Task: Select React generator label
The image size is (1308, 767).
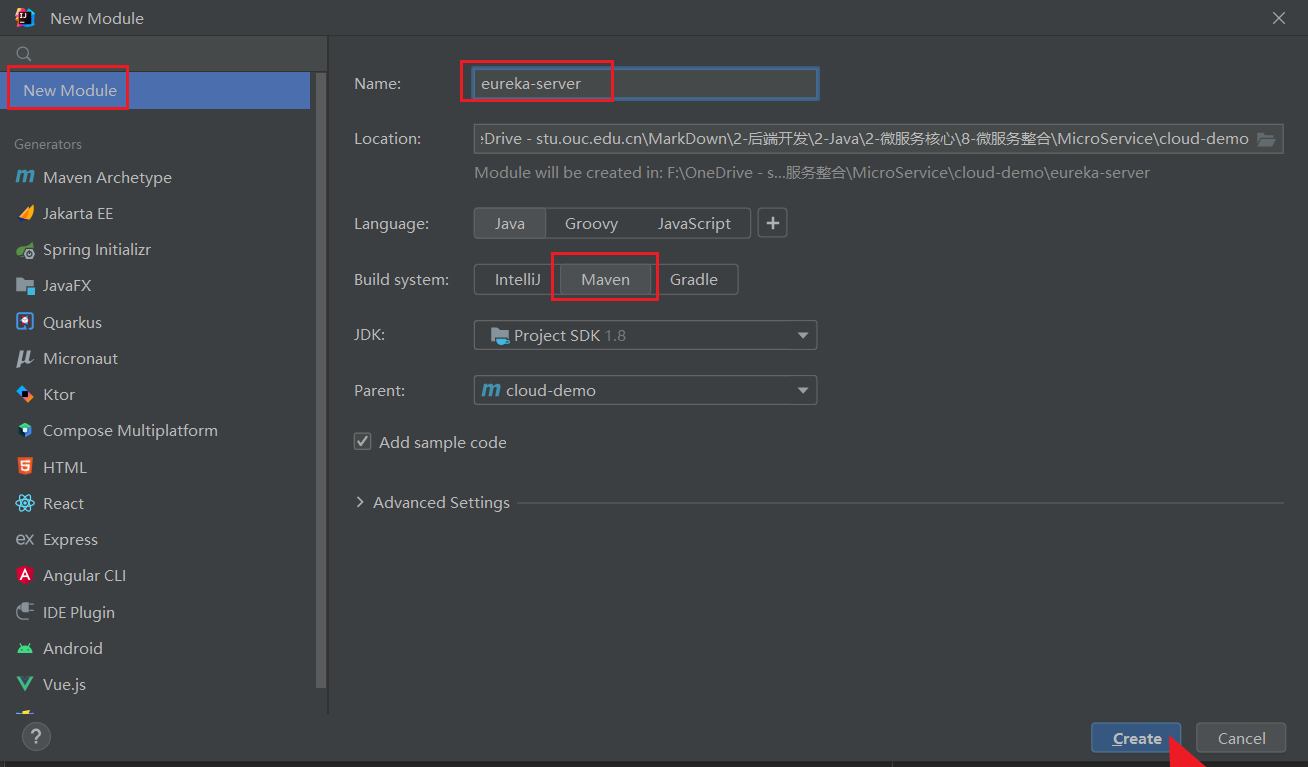Action: click(x=63, y=503)
